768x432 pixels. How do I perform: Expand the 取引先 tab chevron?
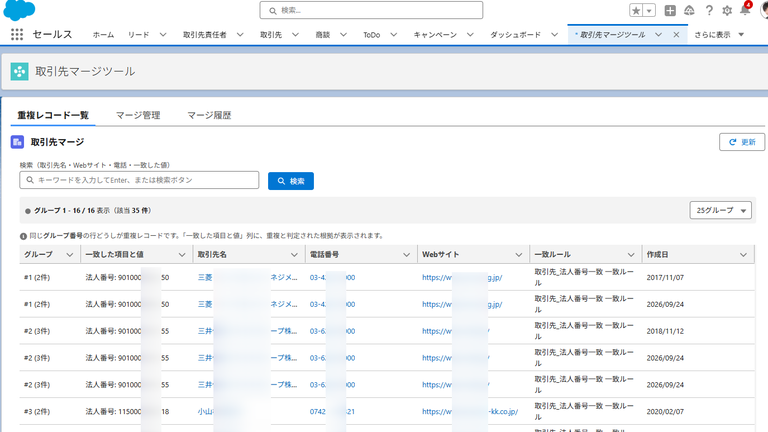(x=295, y=35)
